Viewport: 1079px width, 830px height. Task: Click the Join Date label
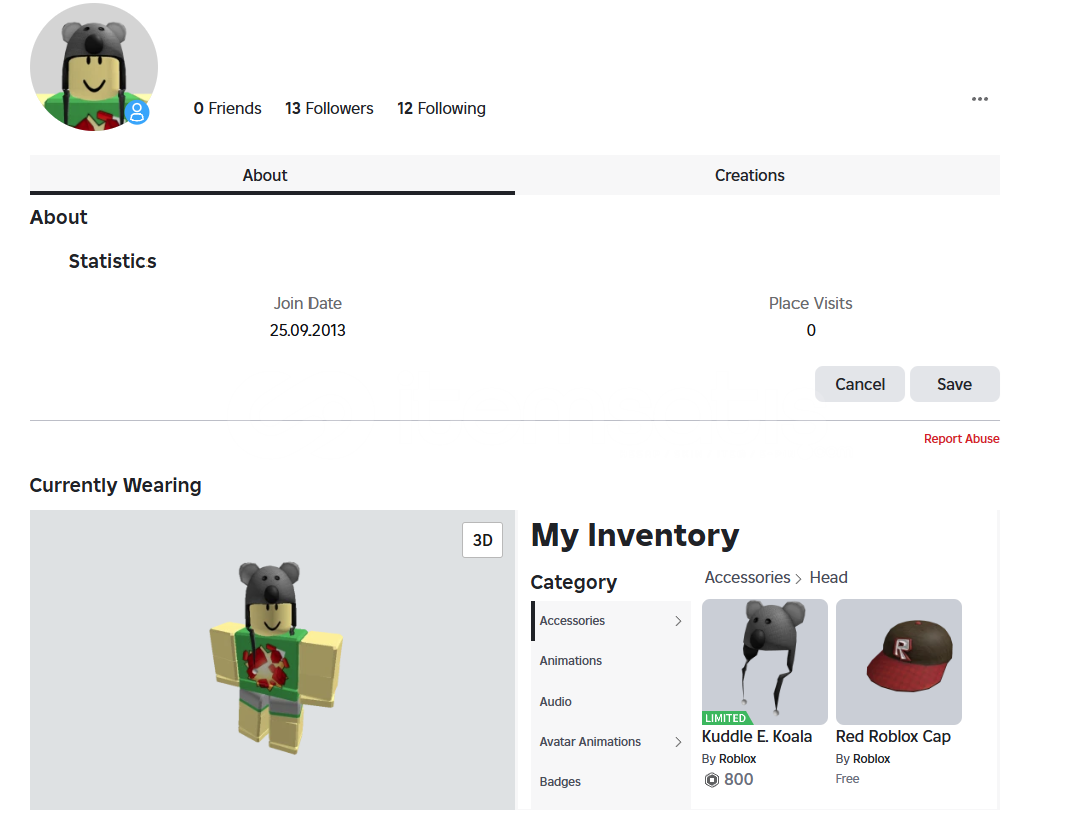click(x=308, y=304)
